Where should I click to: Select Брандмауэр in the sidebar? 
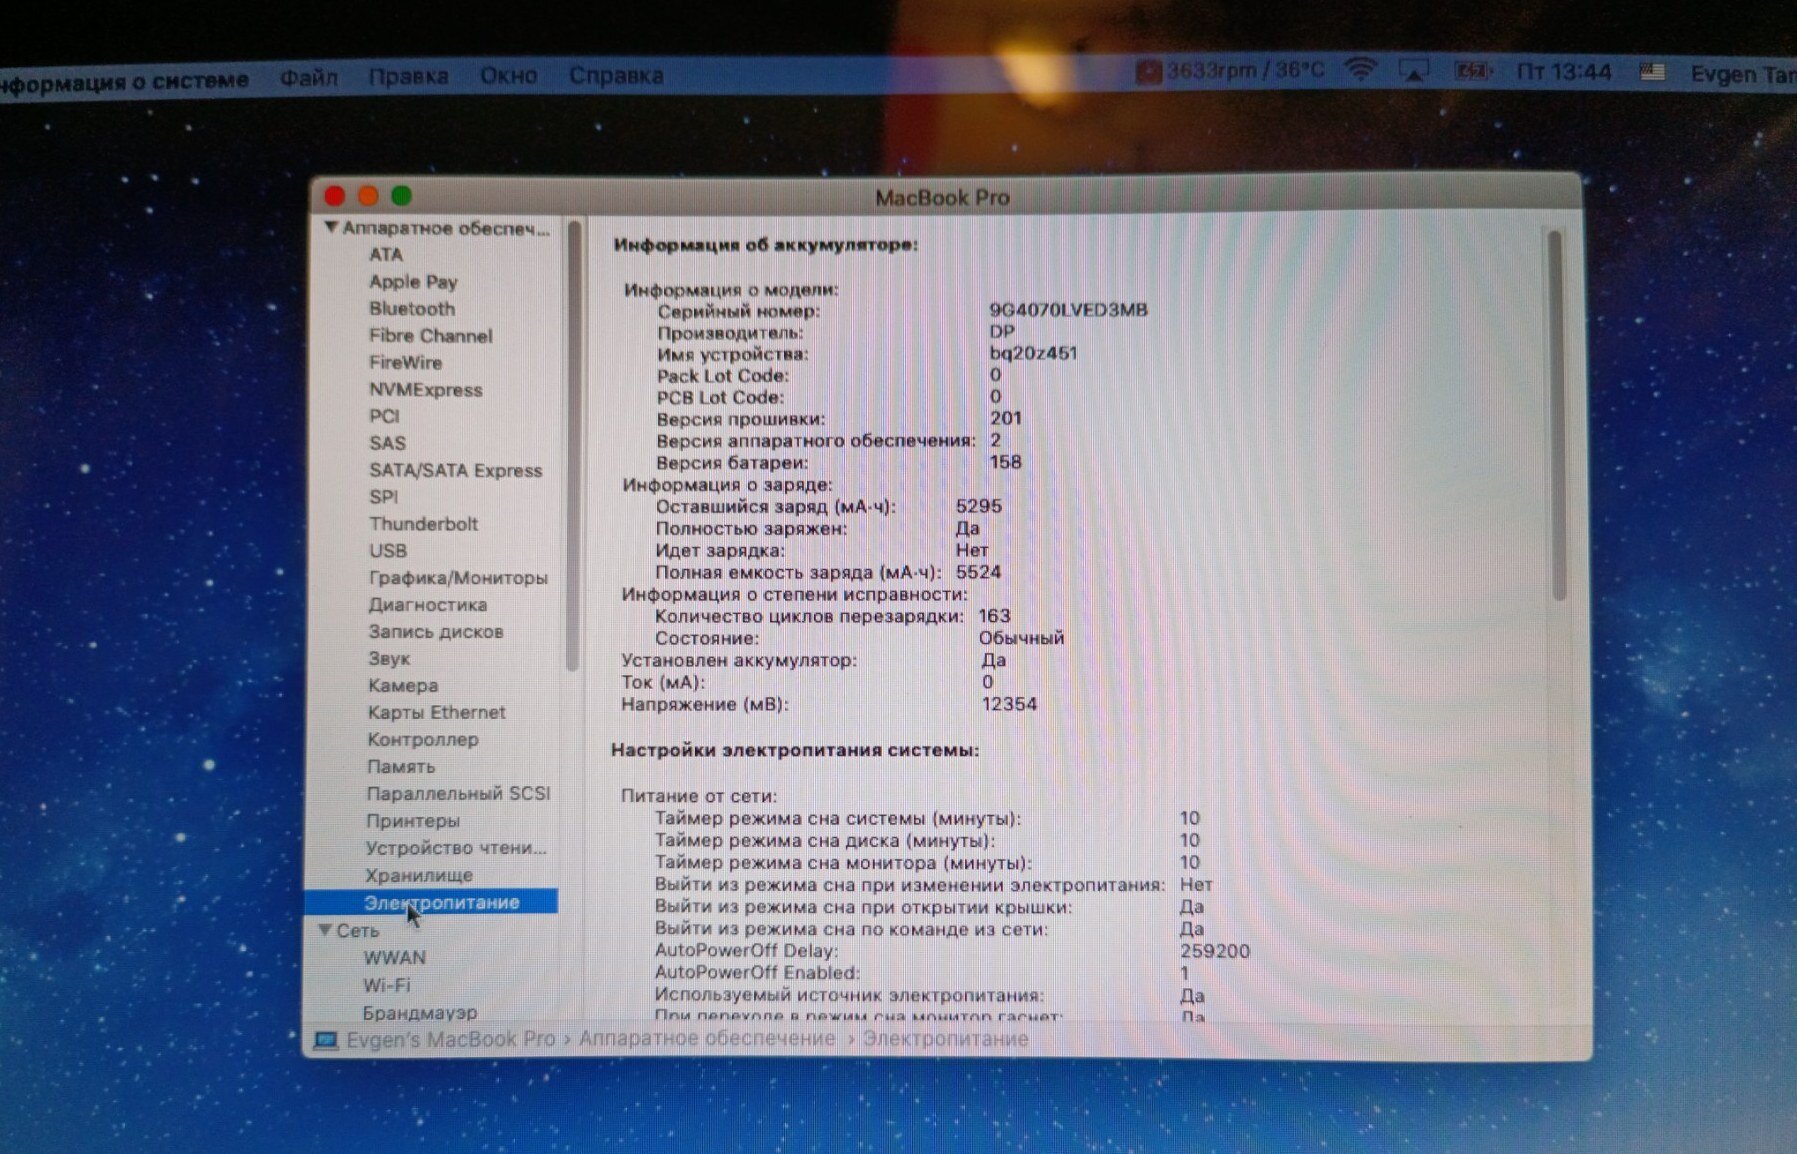(419, 1013)
